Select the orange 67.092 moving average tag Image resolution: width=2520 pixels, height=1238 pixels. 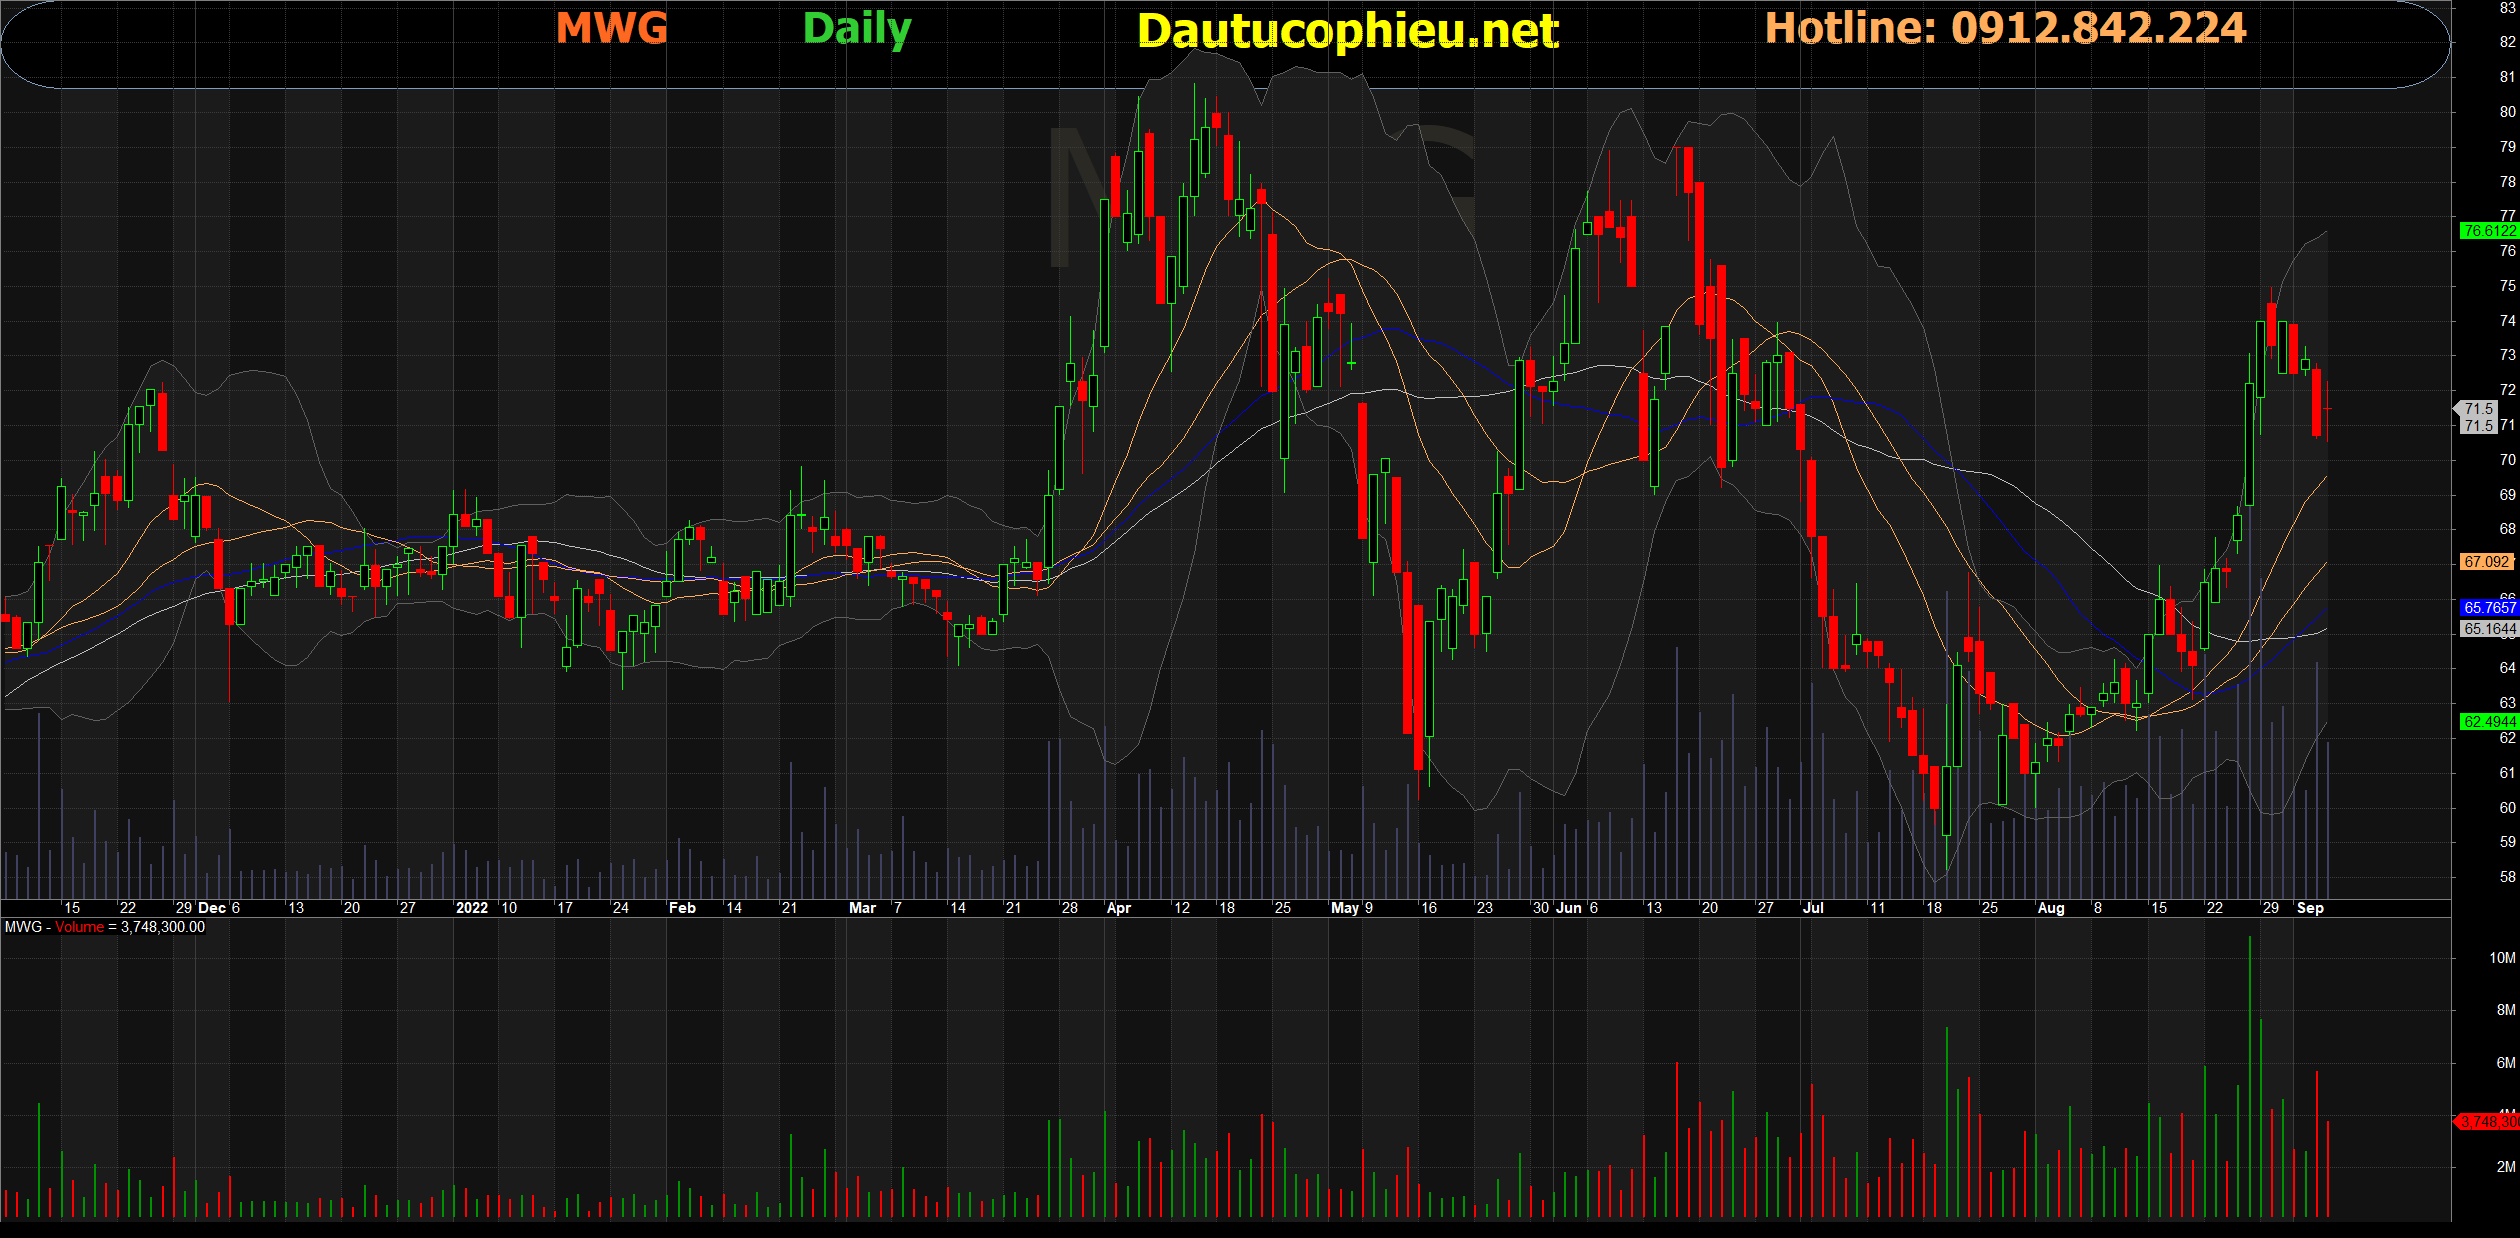(x=2486, y=562)
